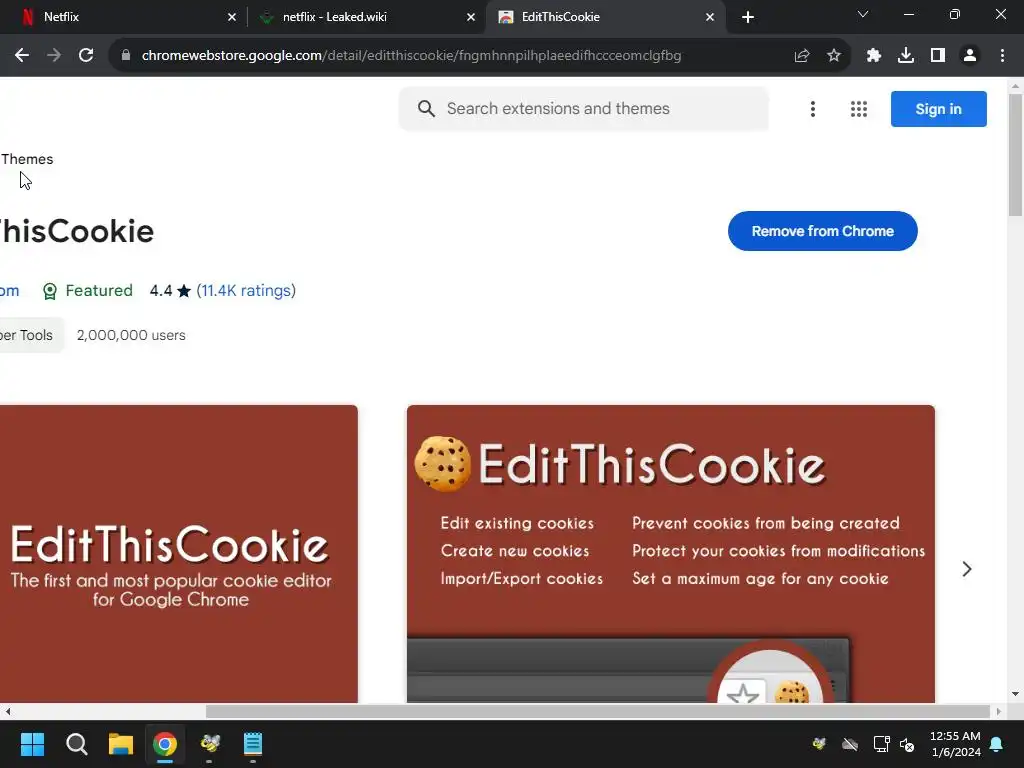1024x768 pixels.
Task: Click the 2,000,000 users text
Action: pyautogui.click(x=131, y=335)
